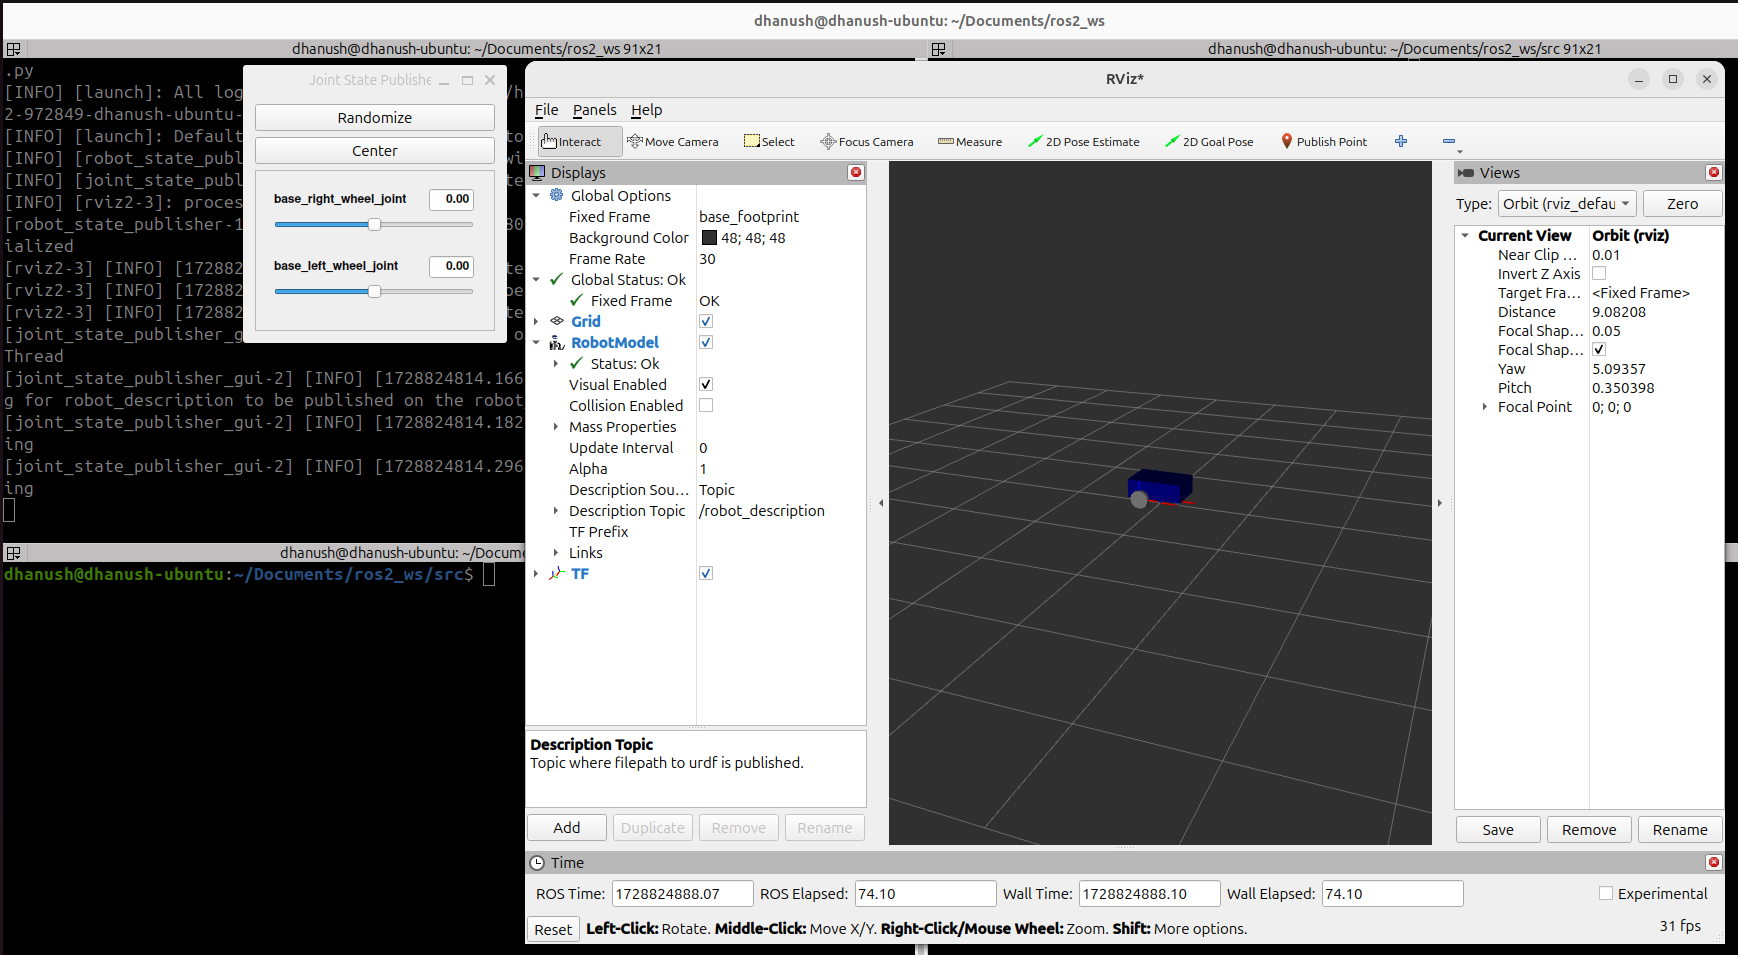Select the 2D Goal Pose tool

pos(1209,142)
